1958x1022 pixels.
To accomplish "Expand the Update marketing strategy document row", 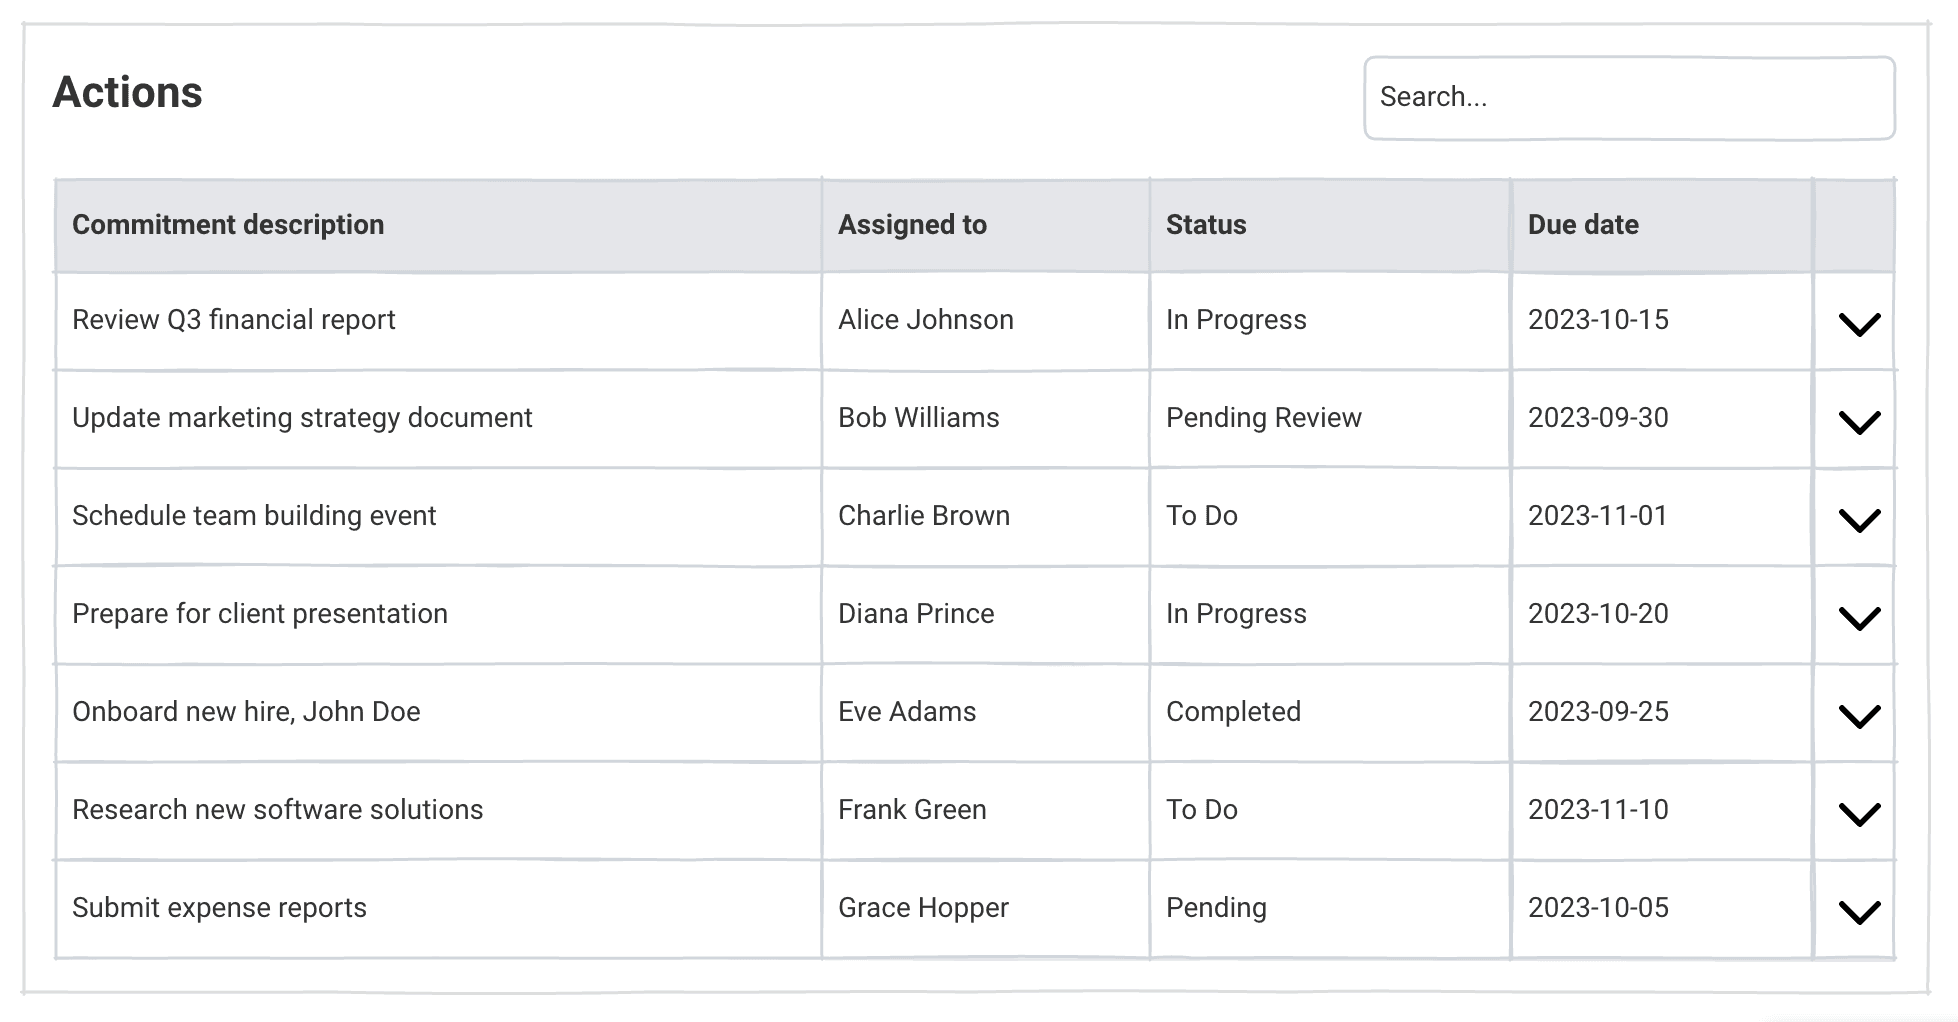I will point(1859,421).
